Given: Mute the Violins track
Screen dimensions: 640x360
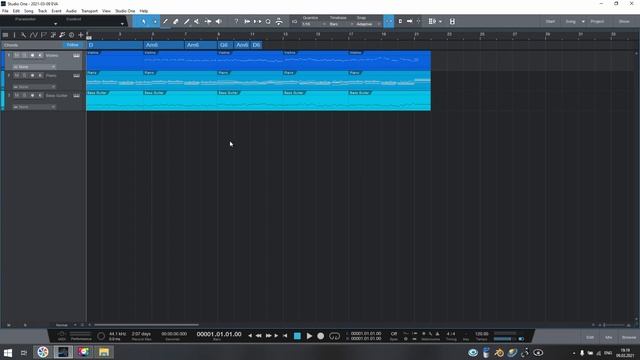Looking at the screenshot, I should pos(17,55).
